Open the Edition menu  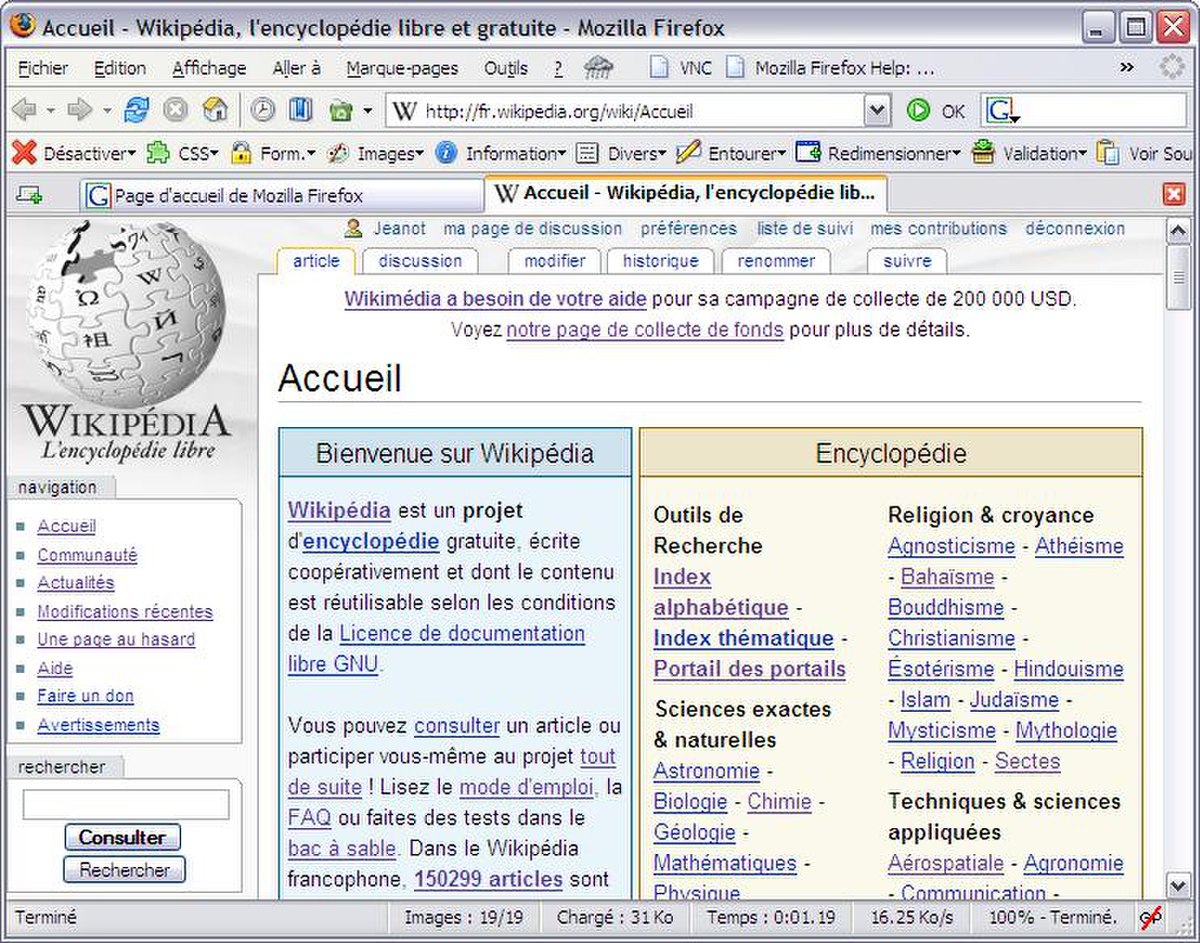(120, 68)
